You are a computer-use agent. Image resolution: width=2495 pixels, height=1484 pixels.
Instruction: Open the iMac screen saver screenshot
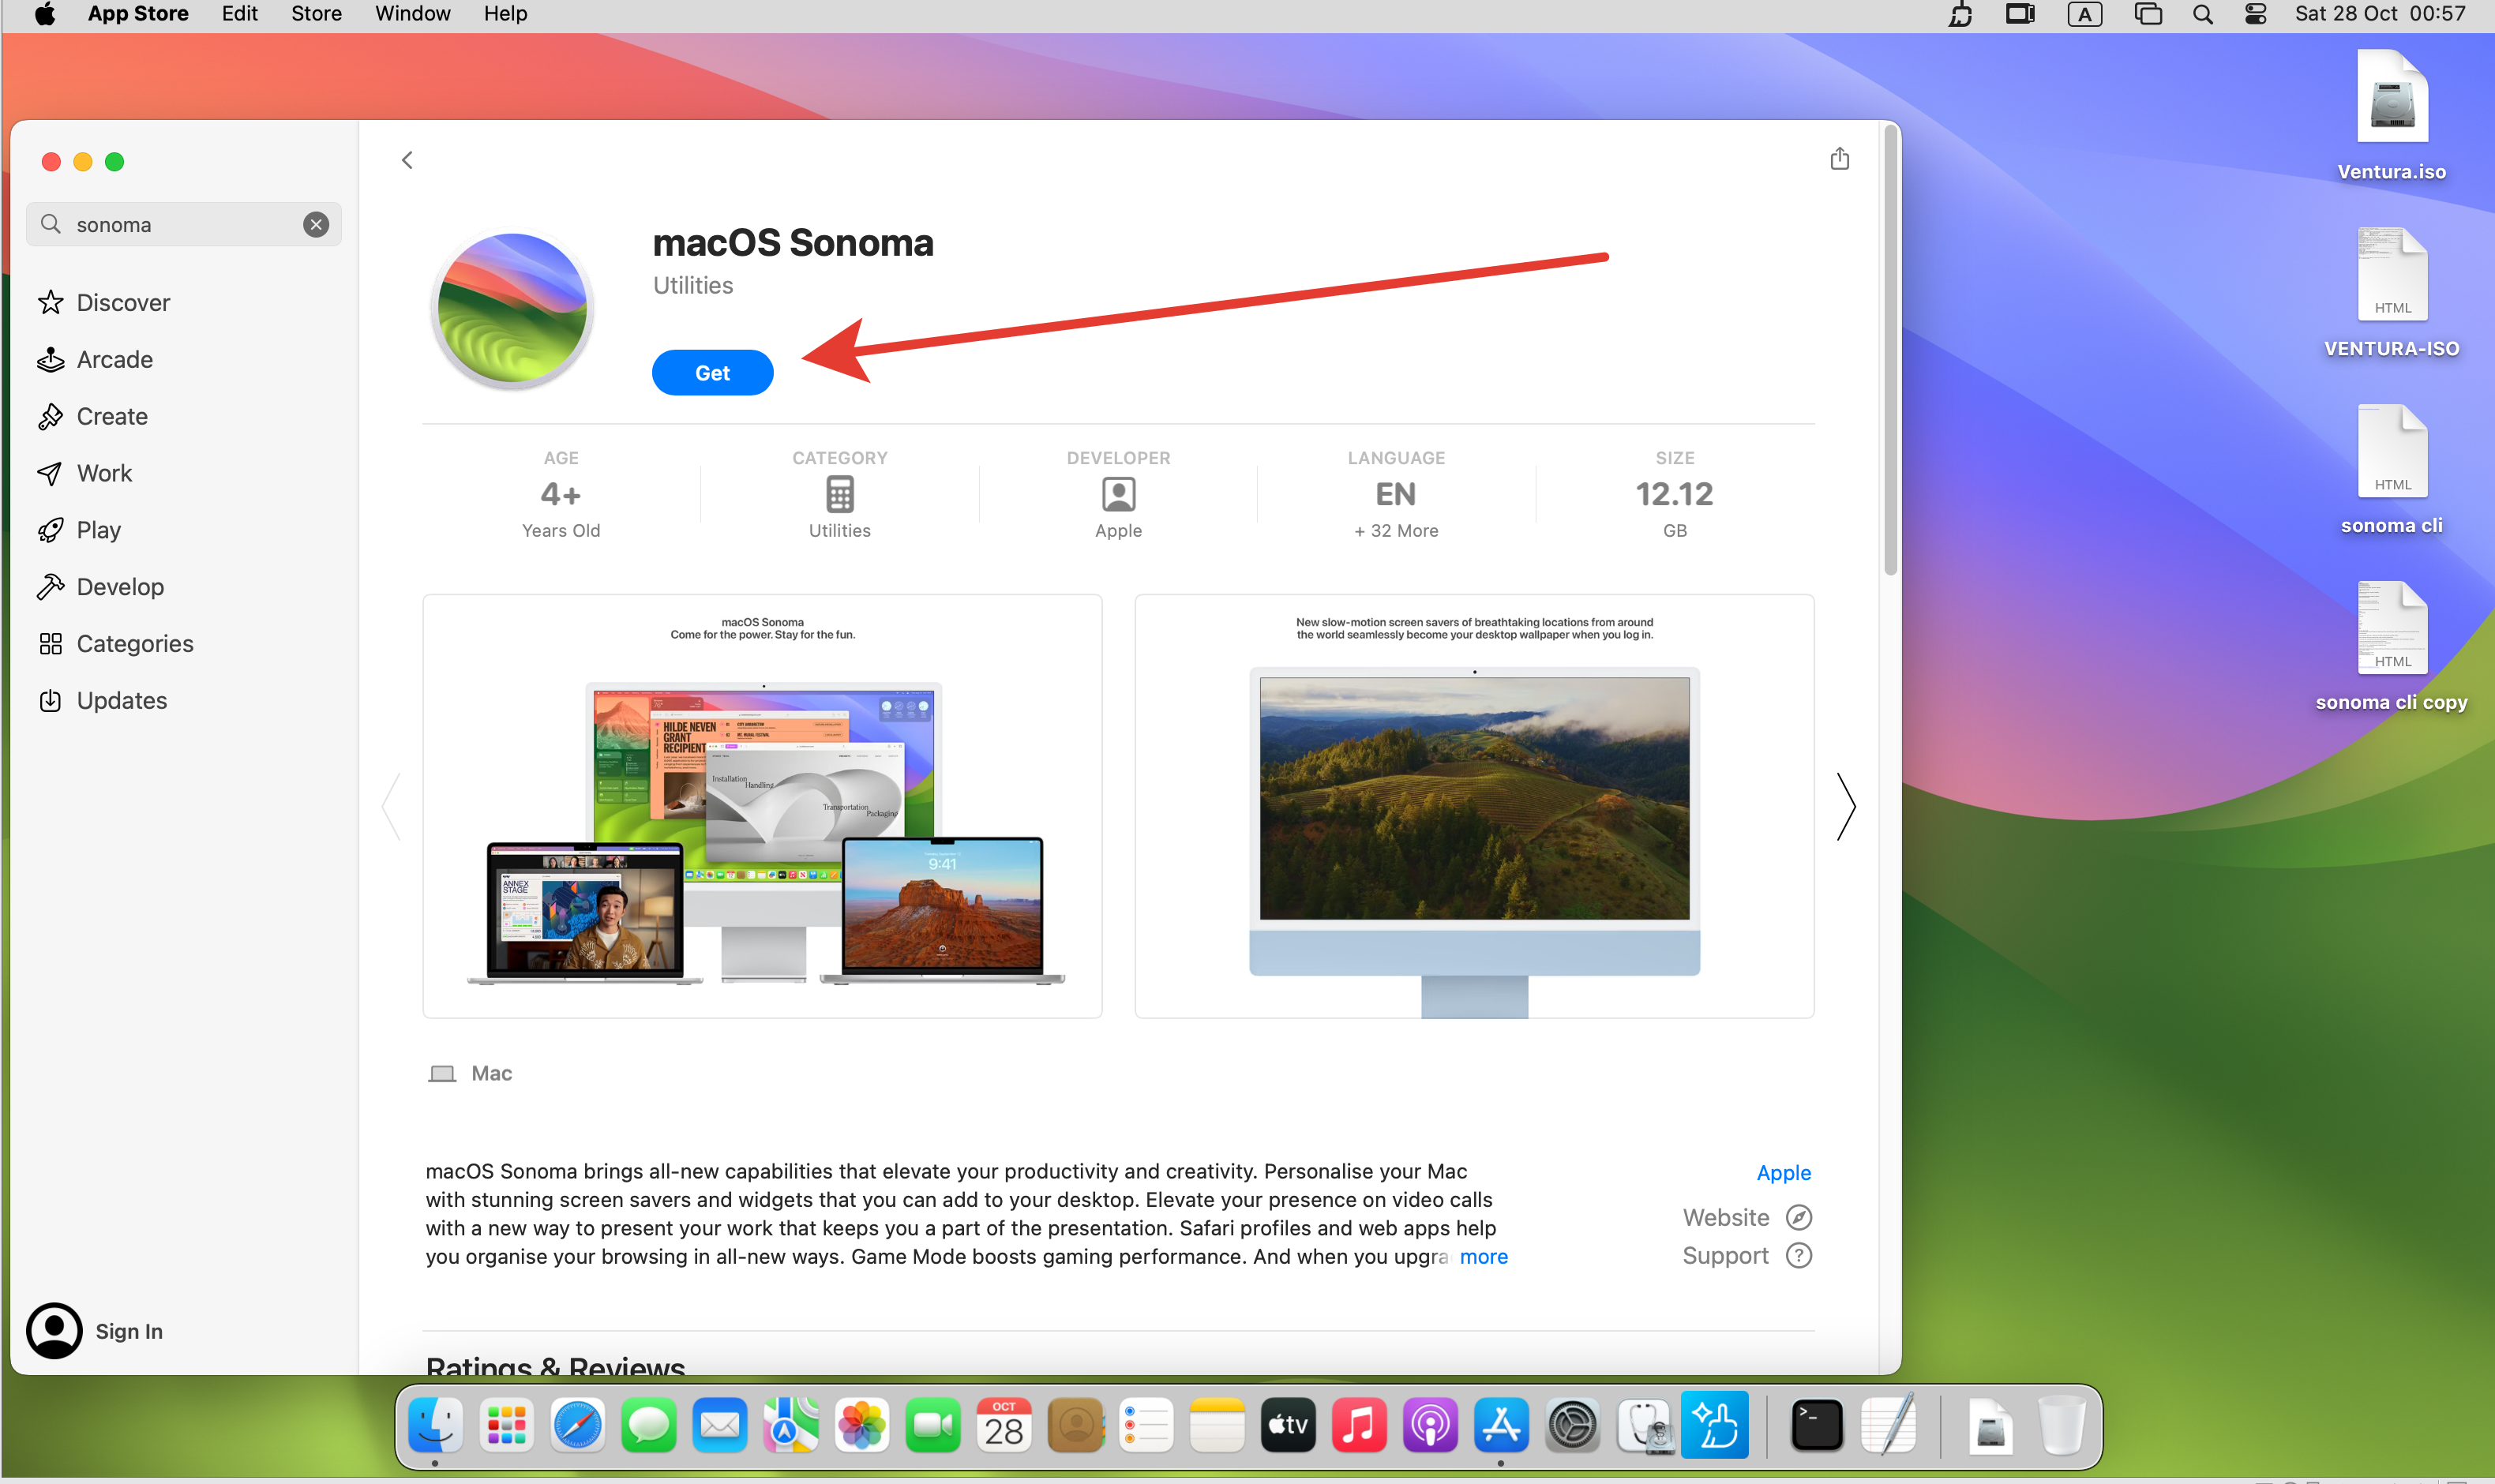[x=1474, y=807]
